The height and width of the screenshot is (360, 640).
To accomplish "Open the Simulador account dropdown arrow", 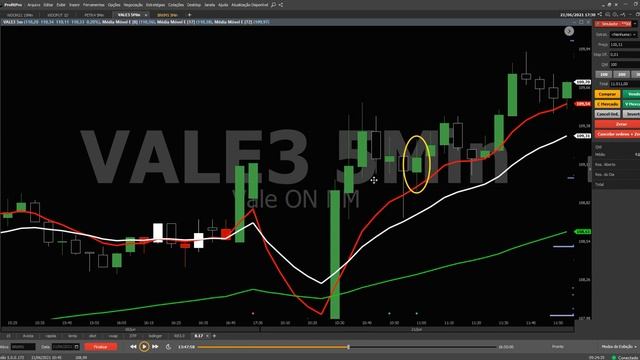I will pos(635,24).
